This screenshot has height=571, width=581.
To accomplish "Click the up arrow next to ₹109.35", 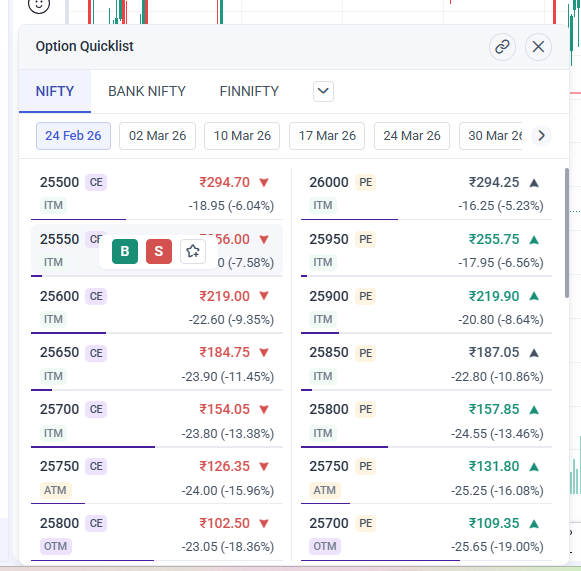I will (534, 524).
